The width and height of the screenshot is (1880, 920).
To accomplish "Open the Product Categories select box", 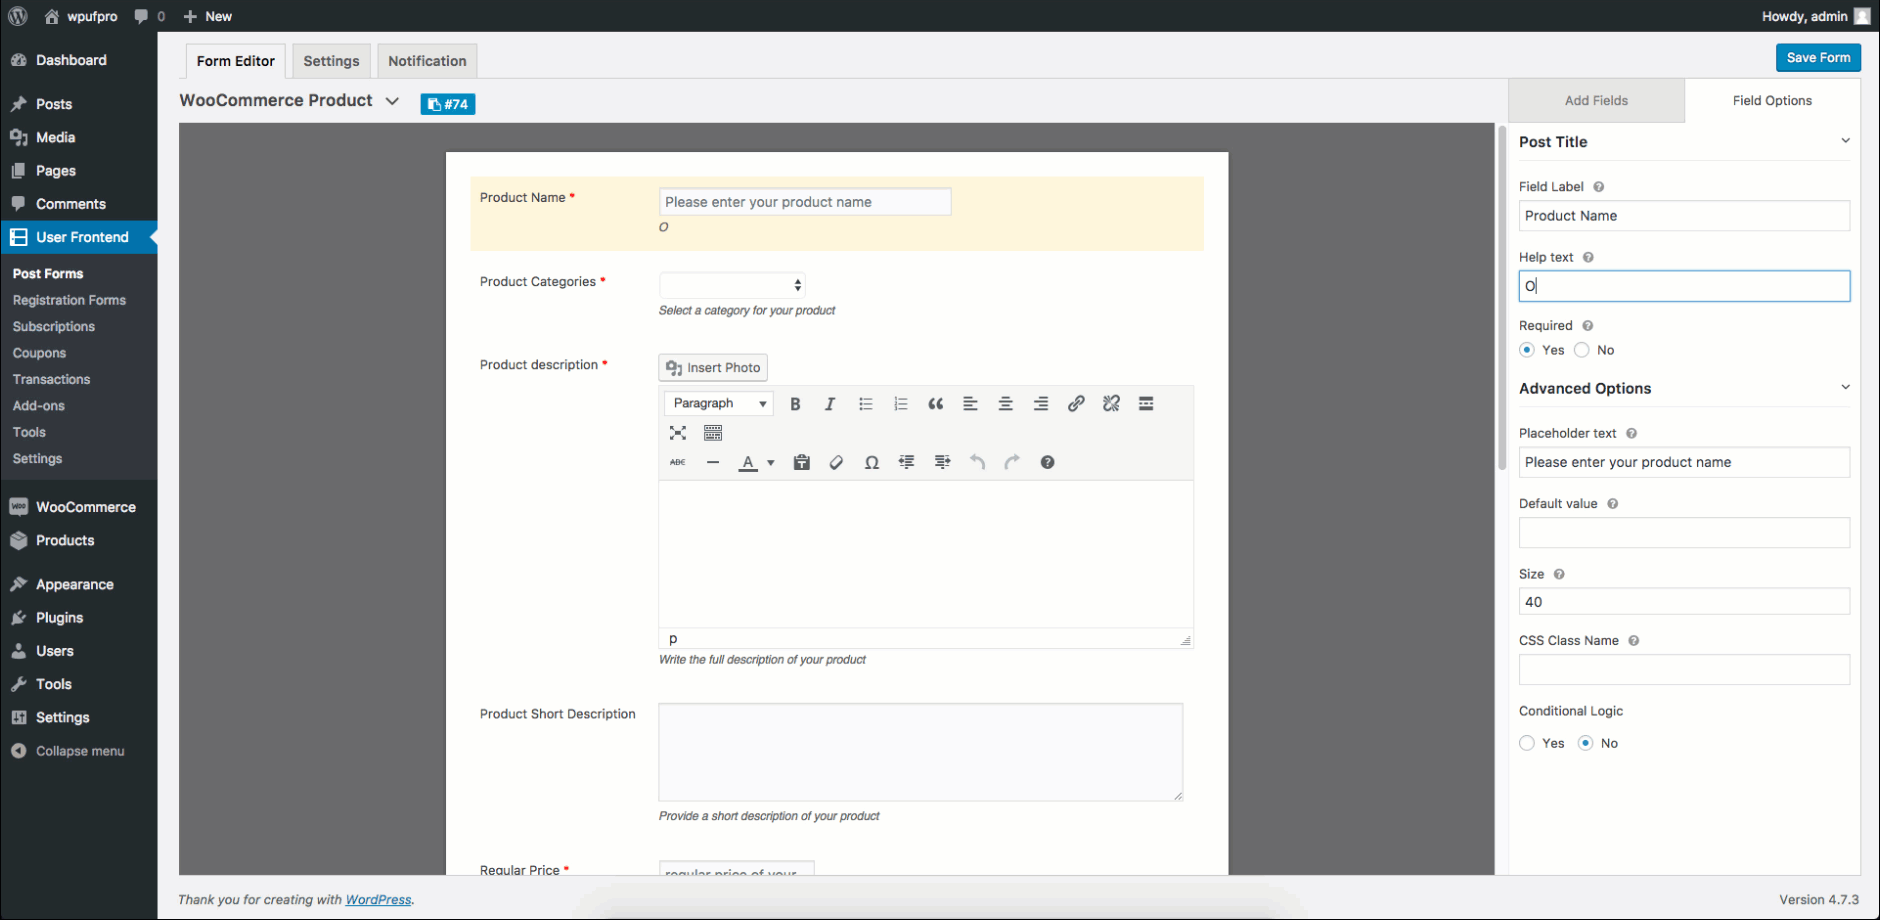I will point(732,285).
